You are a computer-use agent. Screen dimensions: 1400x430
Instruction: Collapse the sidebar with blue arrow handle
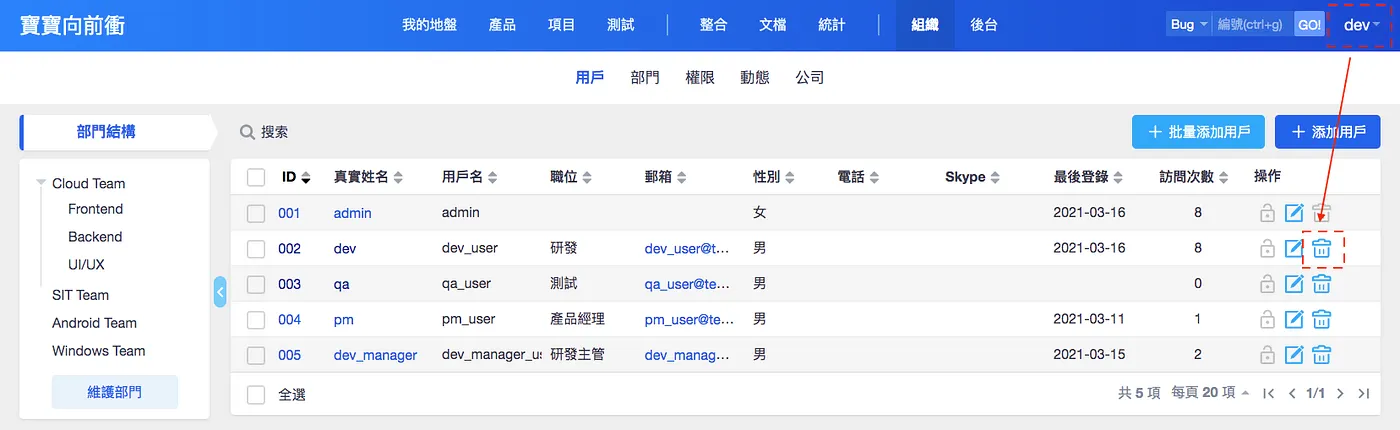[220, 292]
